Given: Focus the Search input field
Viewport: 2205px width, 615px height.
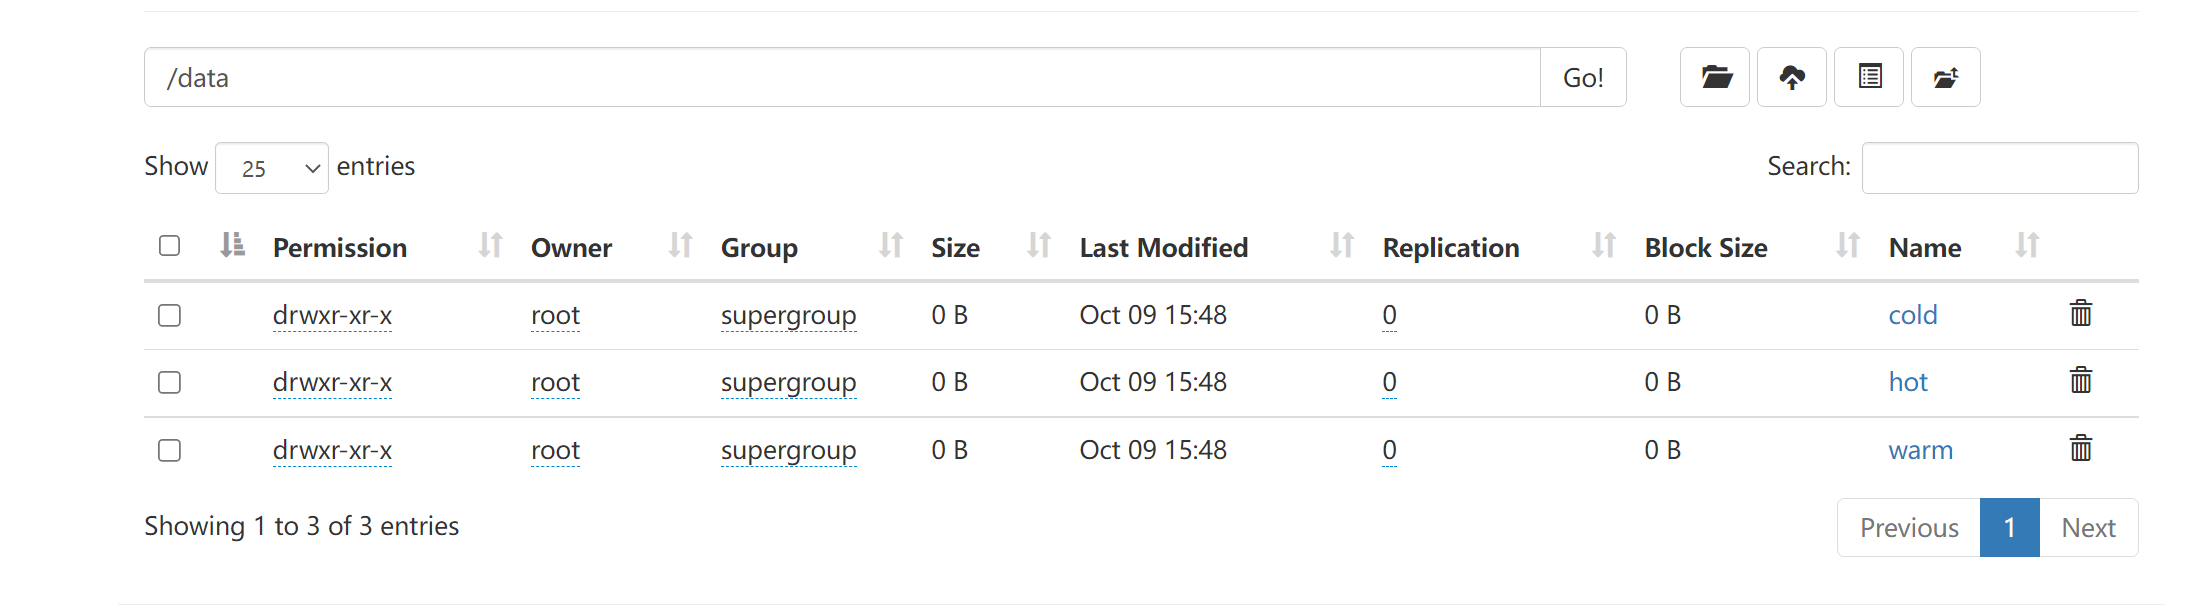Looking at the screenshot, I should pyautogui.click(x=1999, y=168).
